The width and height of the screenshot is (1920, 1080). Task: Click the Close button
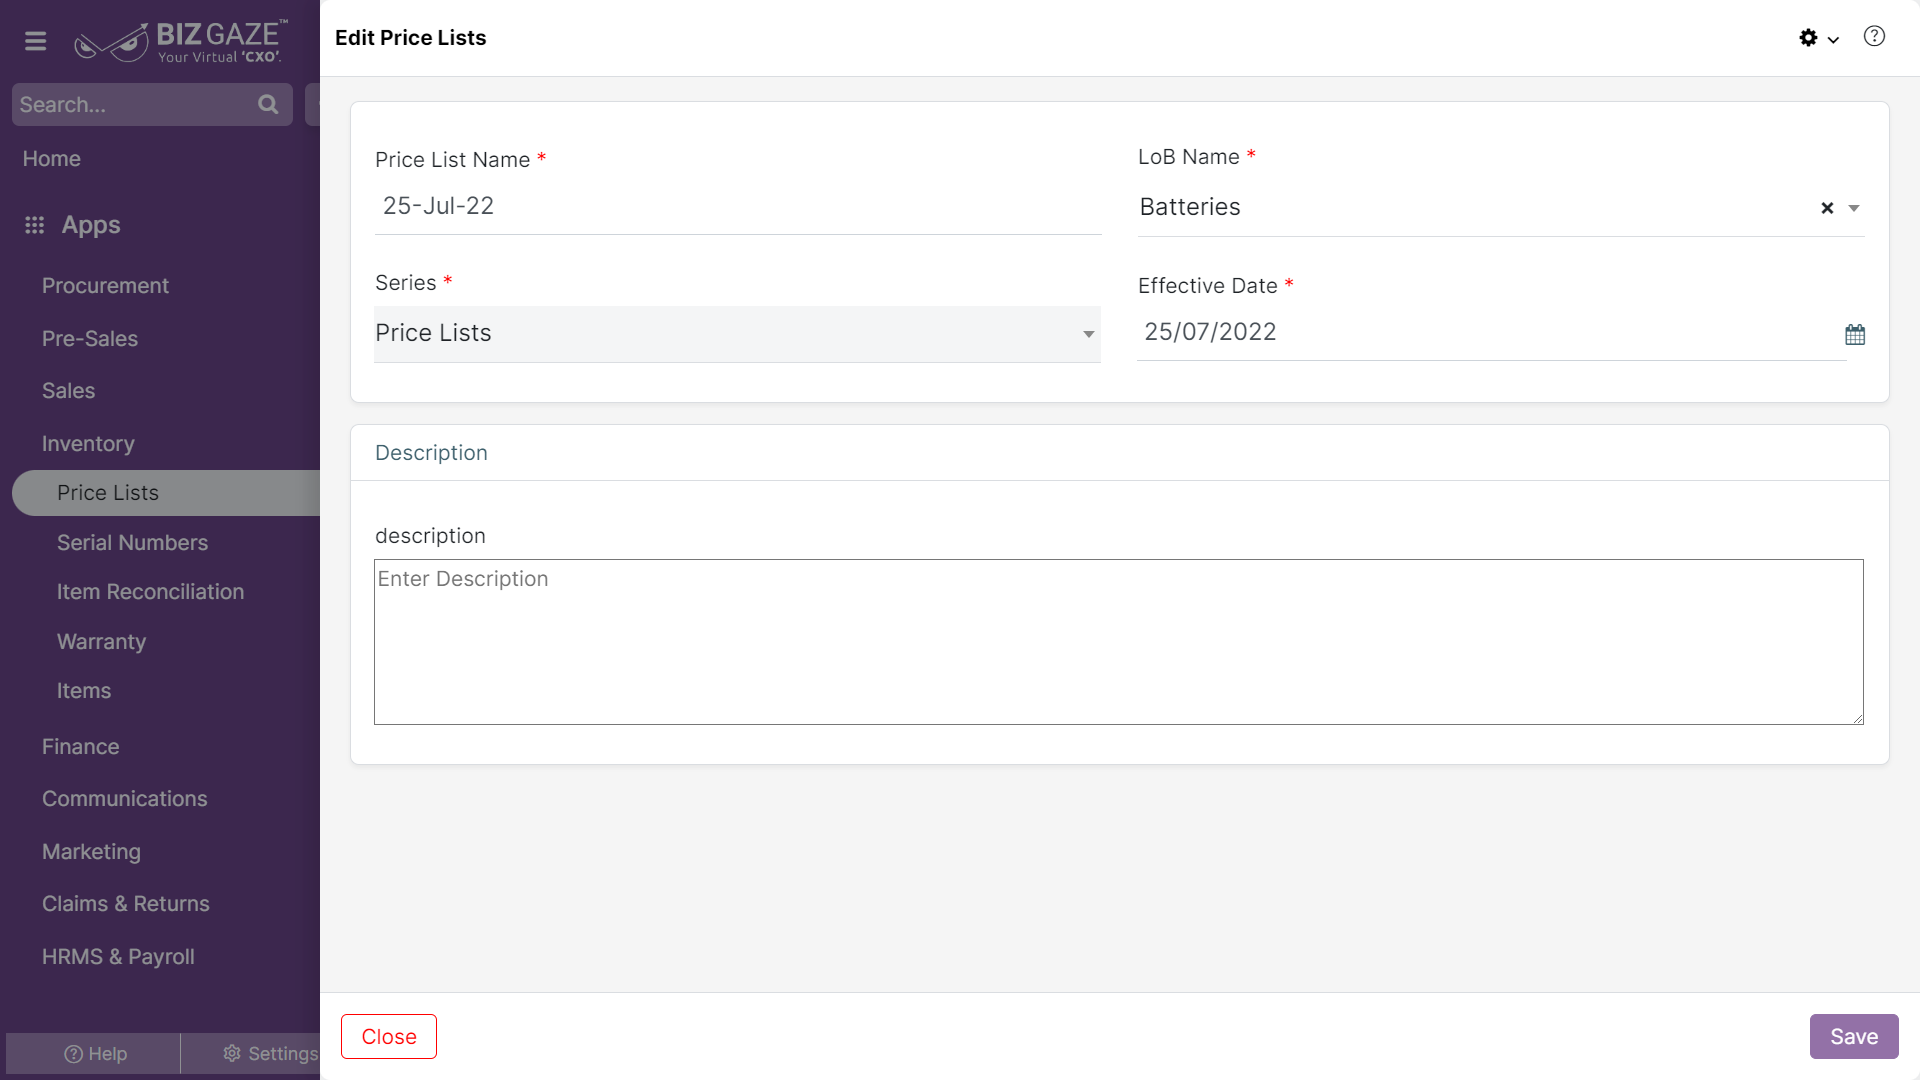pyautogui.click(x=389, y=1037)
